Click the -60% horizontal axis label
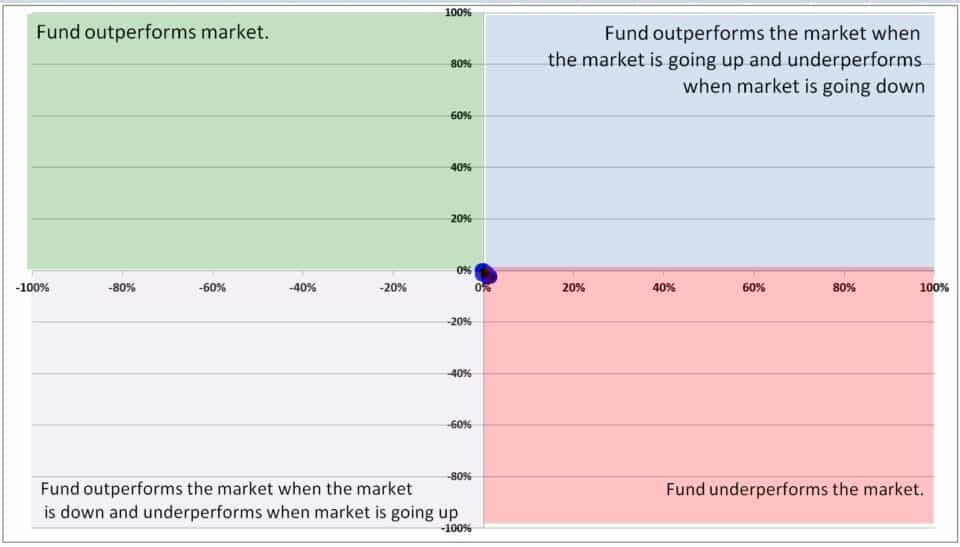Viewport: 960px width, 547px height. pyautogui.click(x=212, y=287)
